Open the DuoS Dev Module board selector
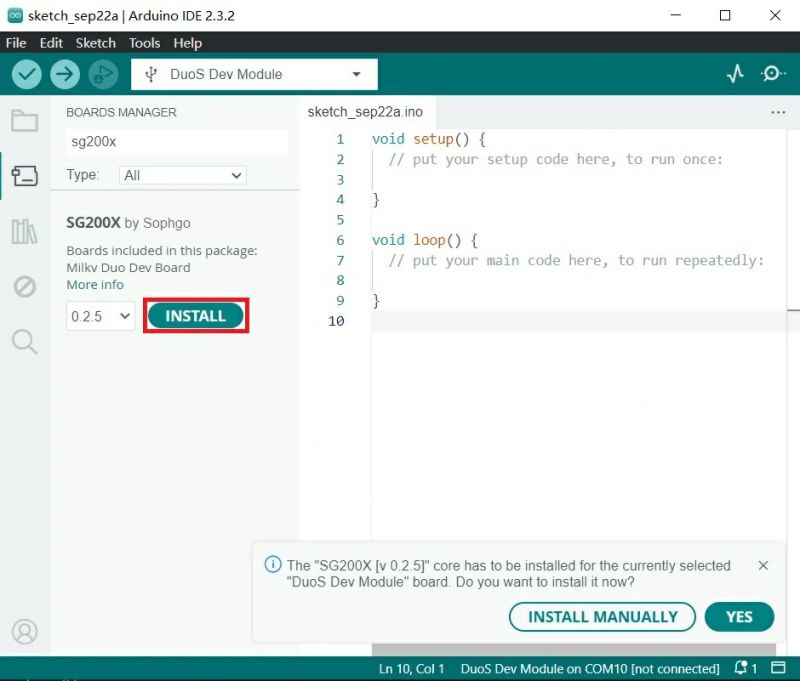 coord(253,74)
